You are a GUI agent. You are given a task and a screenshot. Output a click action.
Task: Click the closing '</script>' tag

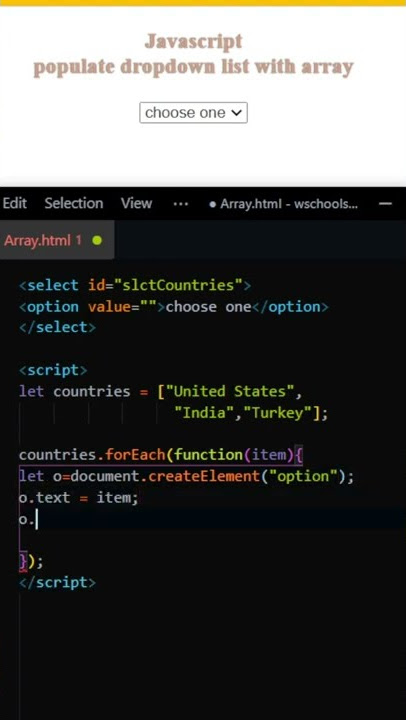point(57,583)
